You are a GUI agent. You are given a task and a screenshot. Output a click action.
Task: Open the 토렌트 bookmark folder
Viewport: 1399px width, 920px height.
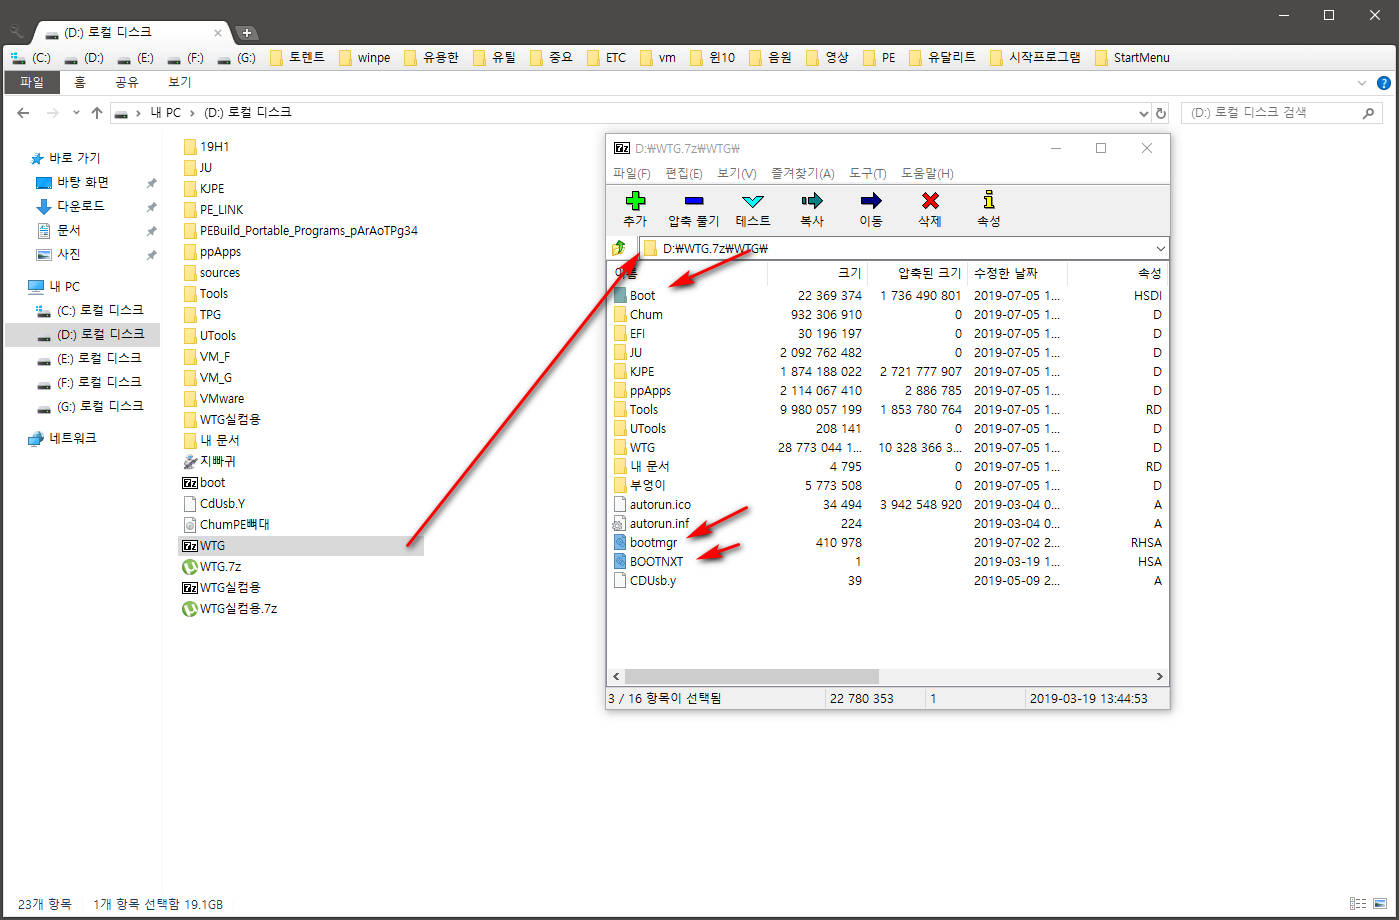299,58
